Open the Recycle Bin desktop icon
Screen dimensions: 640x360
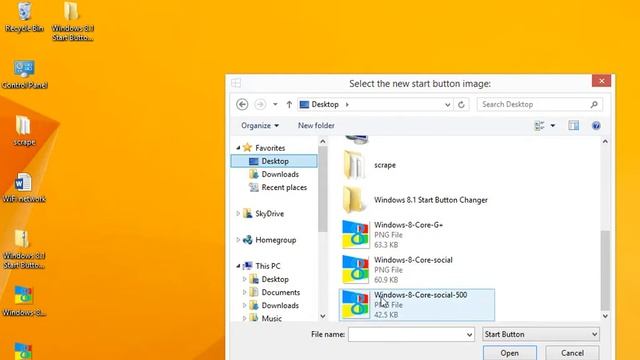24,17
